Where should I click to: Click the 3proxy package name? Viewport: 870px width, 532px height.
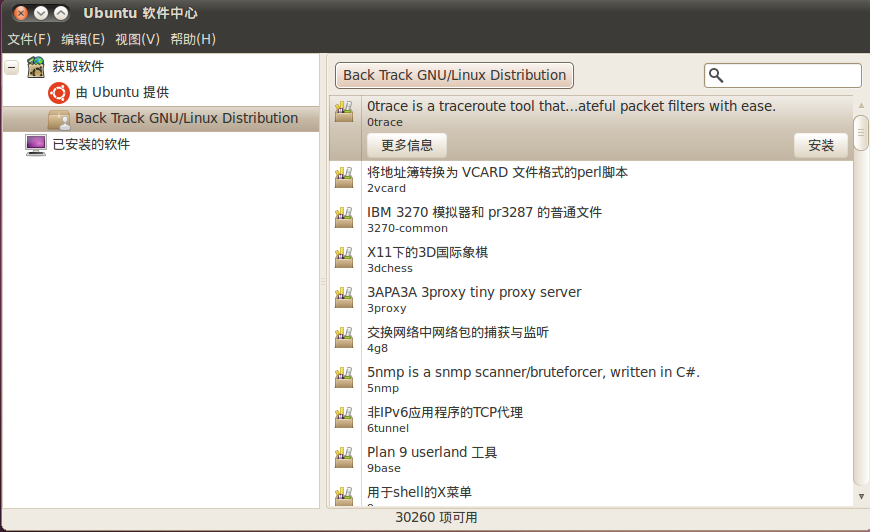[x=387, y=308]
